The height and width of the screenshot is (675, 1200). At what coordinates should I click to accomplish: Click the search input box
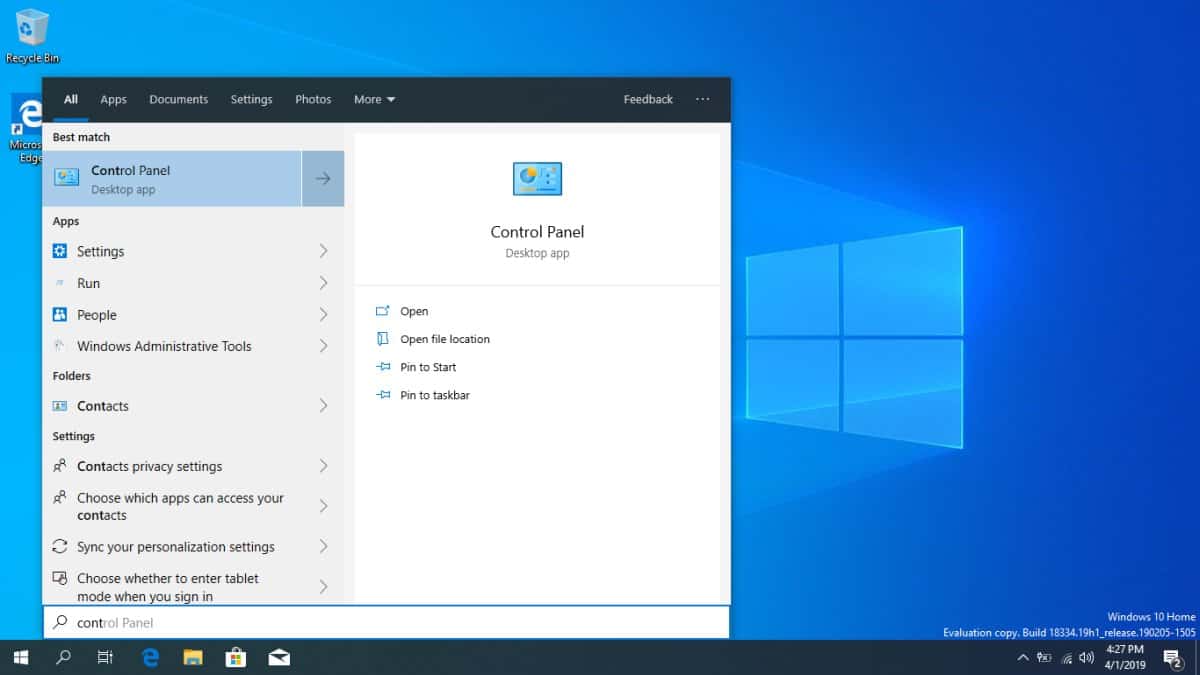pos(386,622)
